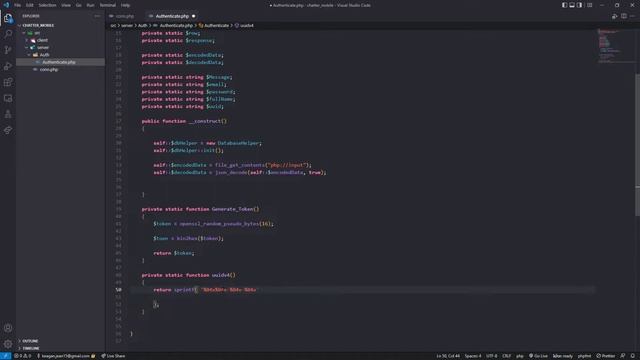Open conn.php in the explorer tree
The height and width of the screenshot is (360, 640).
(60, 69)
